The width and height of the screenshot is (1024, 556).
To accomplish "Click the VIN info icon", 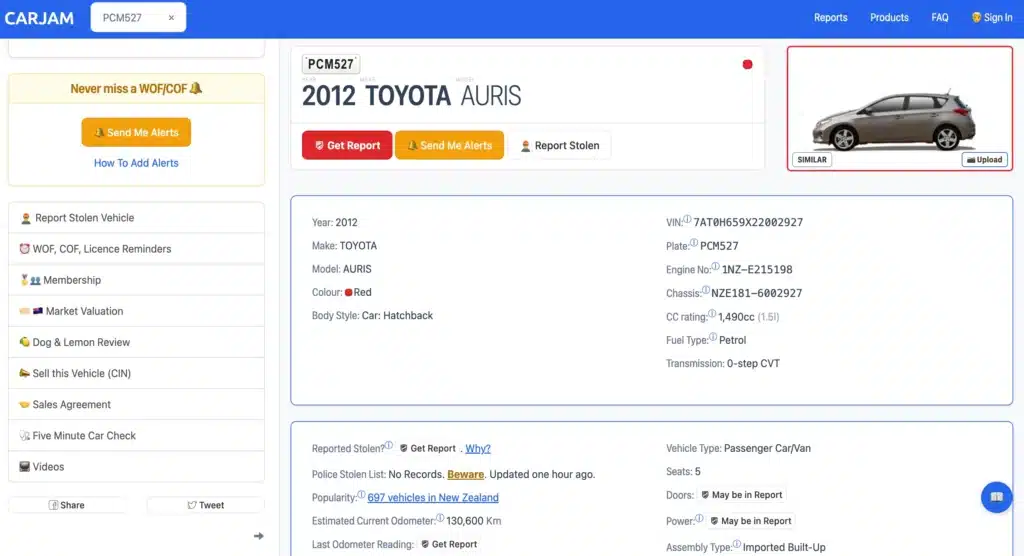I will [x=687, y=220].
